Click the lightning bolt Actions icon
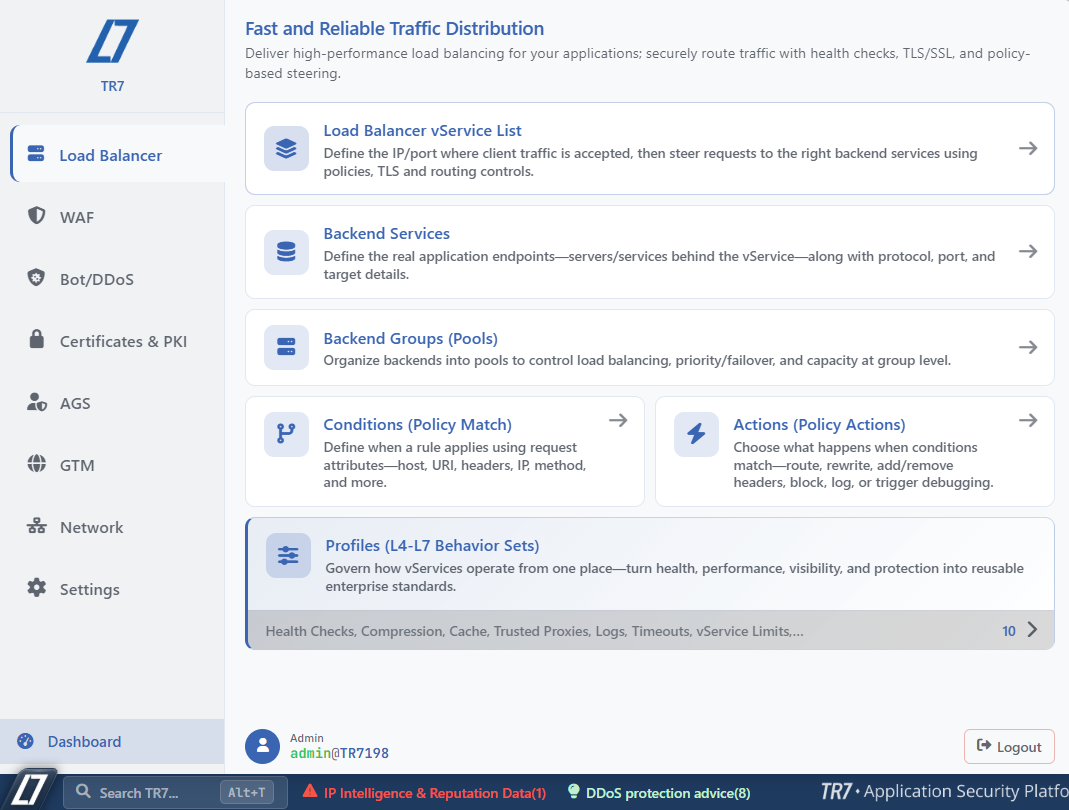1069x810 pixels. click(696, 434)
